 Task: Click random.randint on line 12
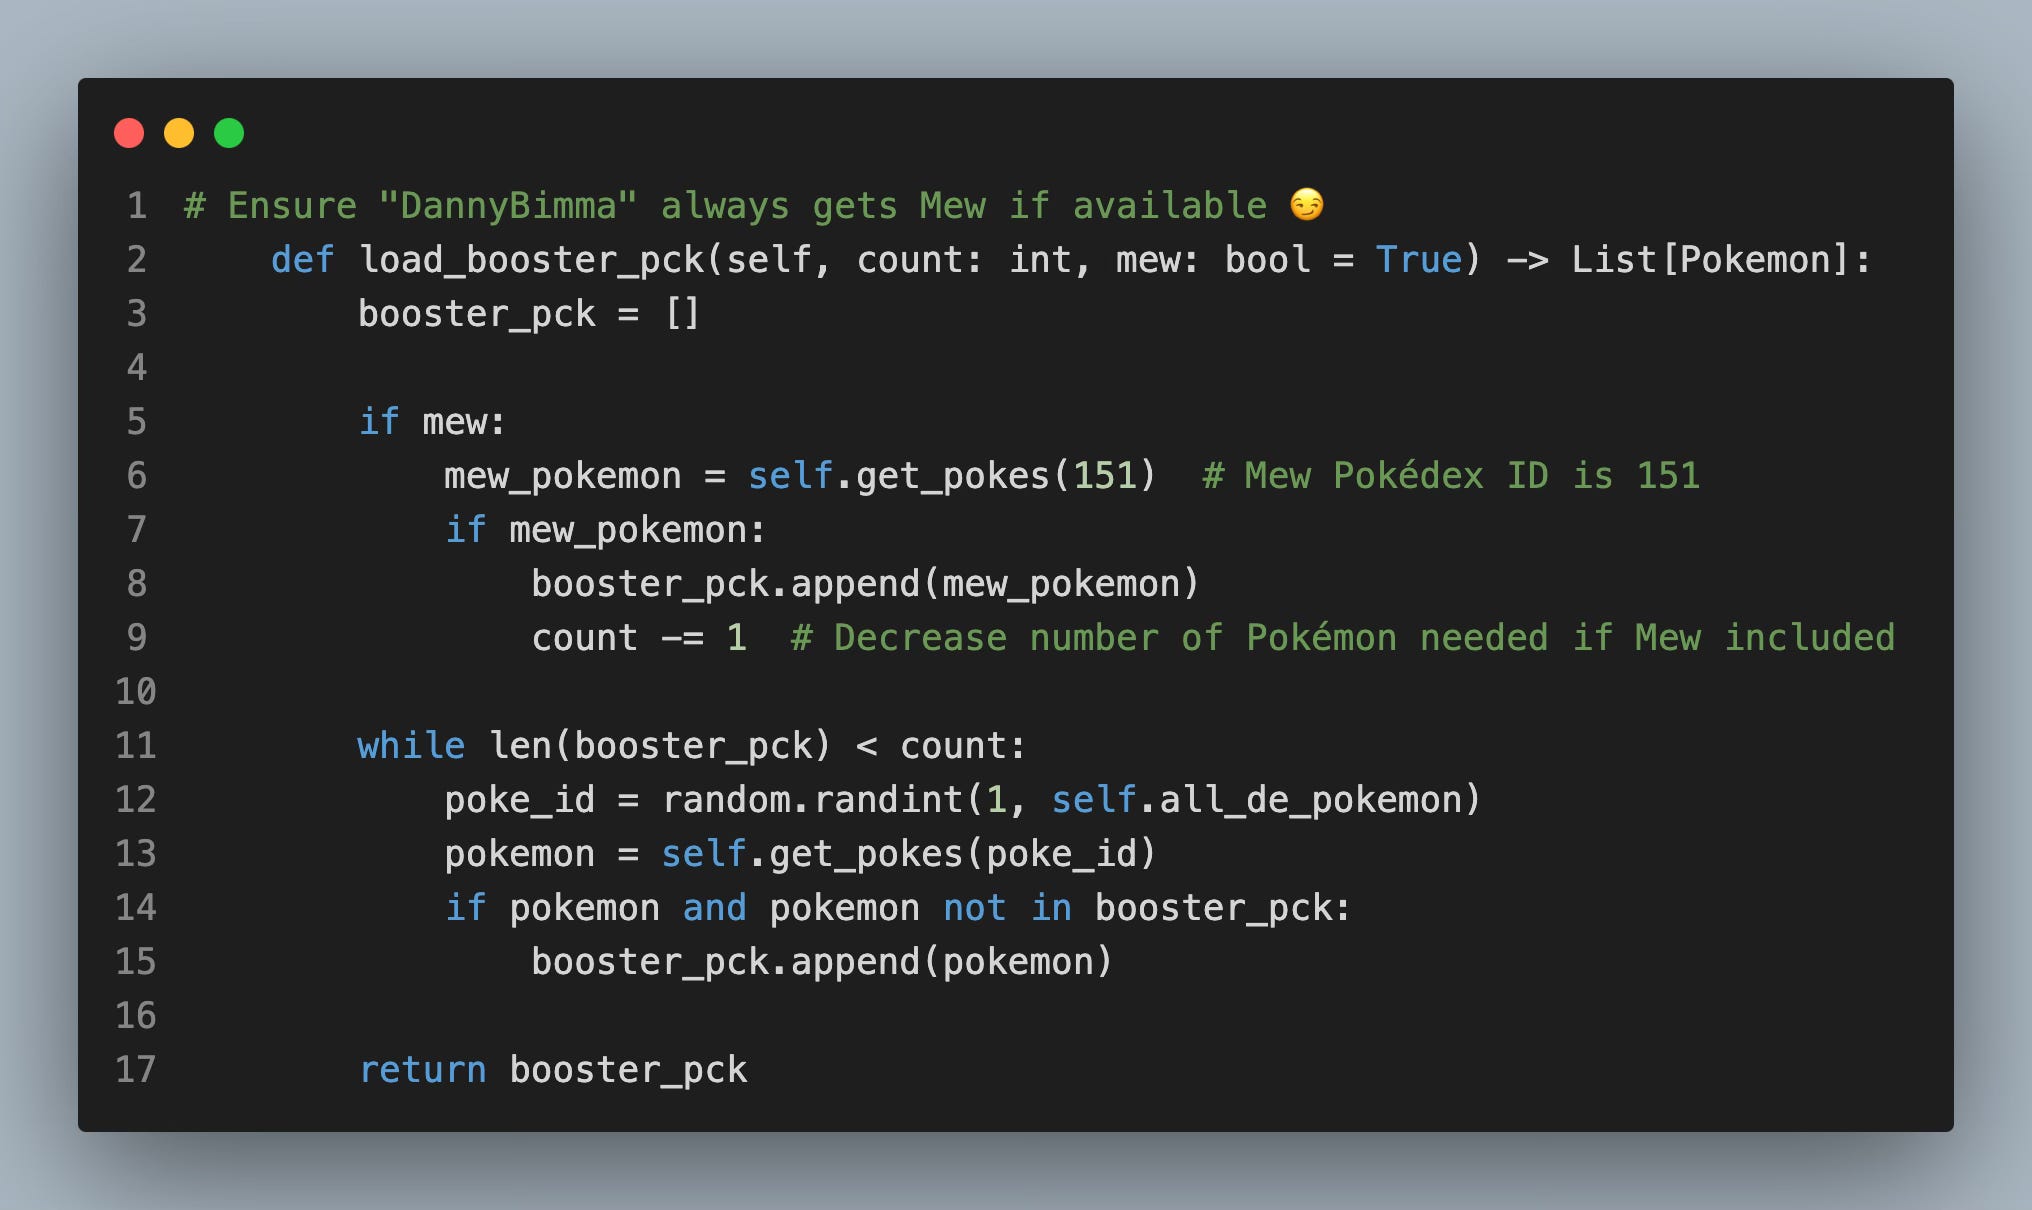[812, 800]
